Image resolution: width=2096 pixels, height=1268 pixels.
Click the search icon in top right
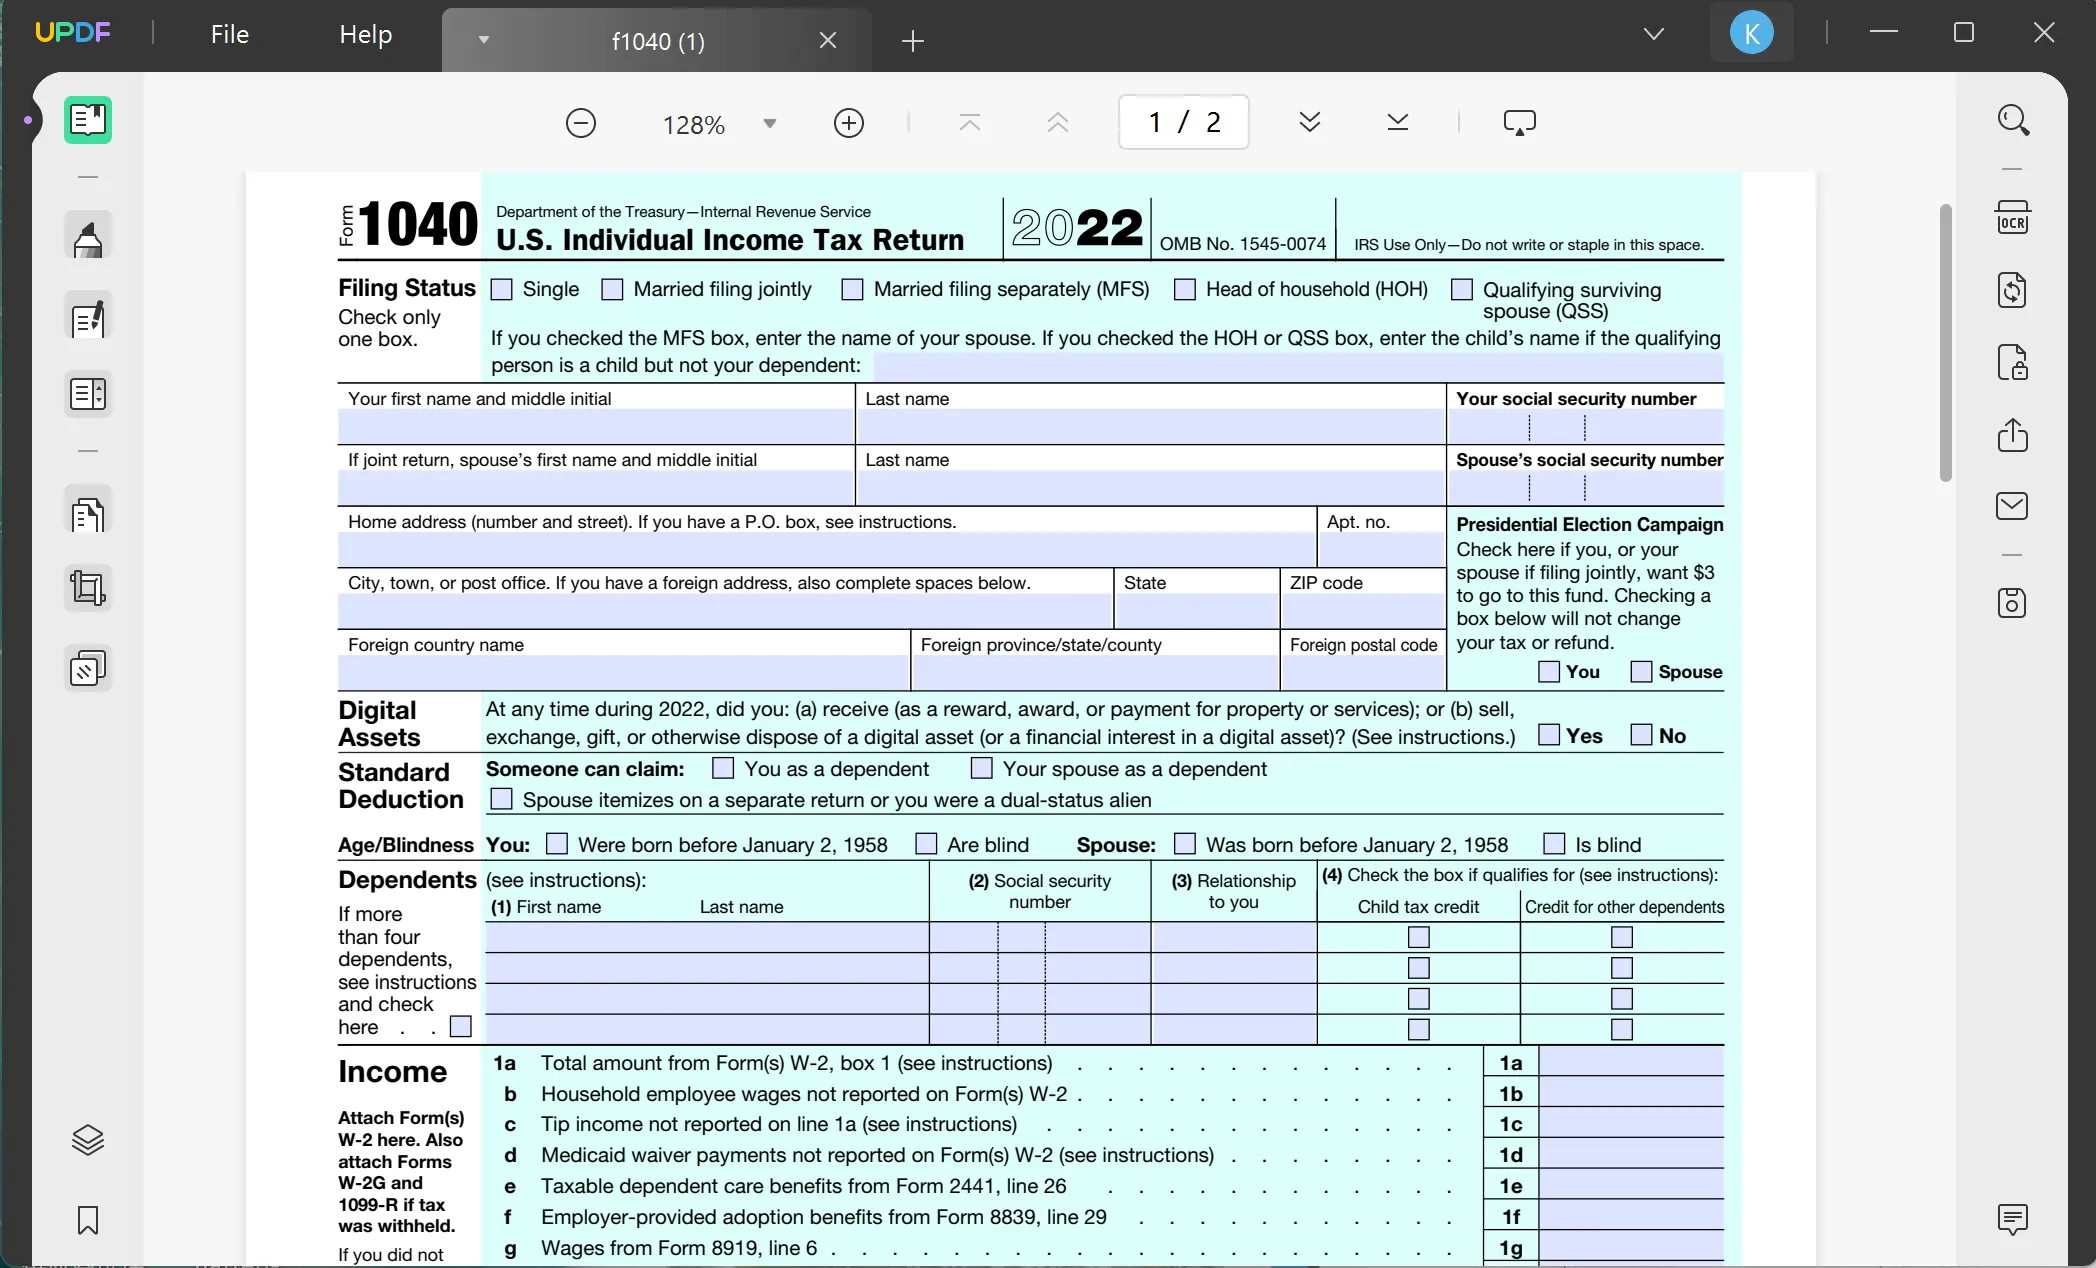[2014, 120]
